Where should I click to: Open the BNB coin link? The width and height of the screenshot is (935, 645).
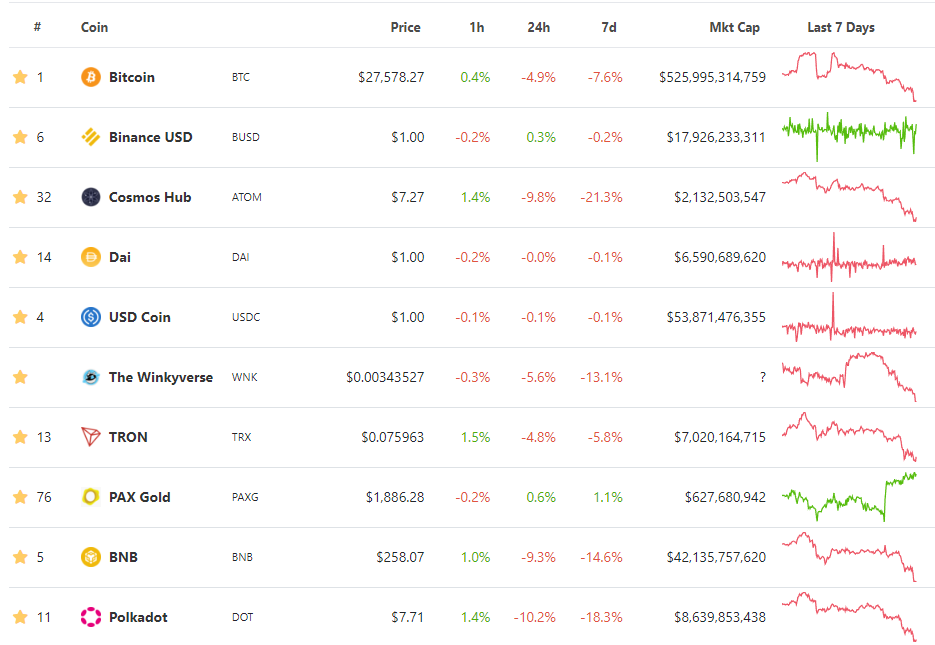123,557
